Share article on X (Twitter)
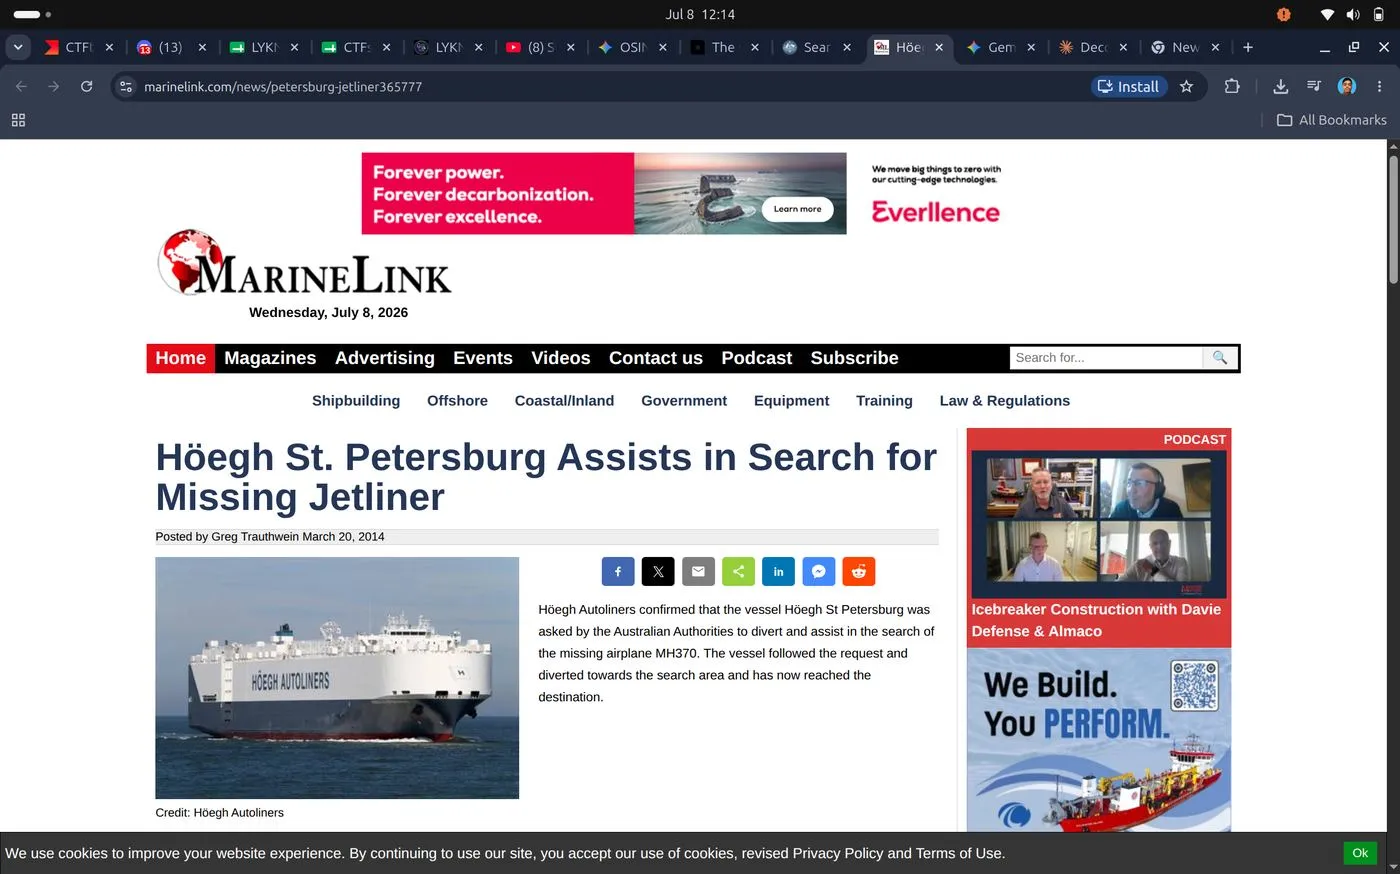The width and height of the screenshot is (1400, 874). (658, 572)
